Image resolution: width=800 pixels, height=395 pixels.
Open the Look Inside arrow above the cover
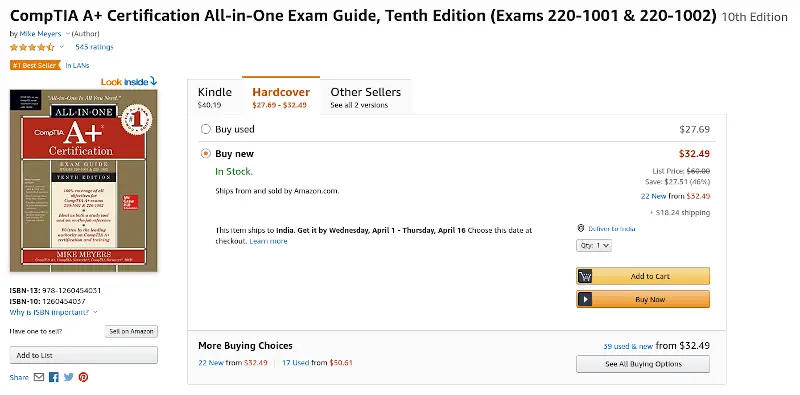click(x=154, y=81)
